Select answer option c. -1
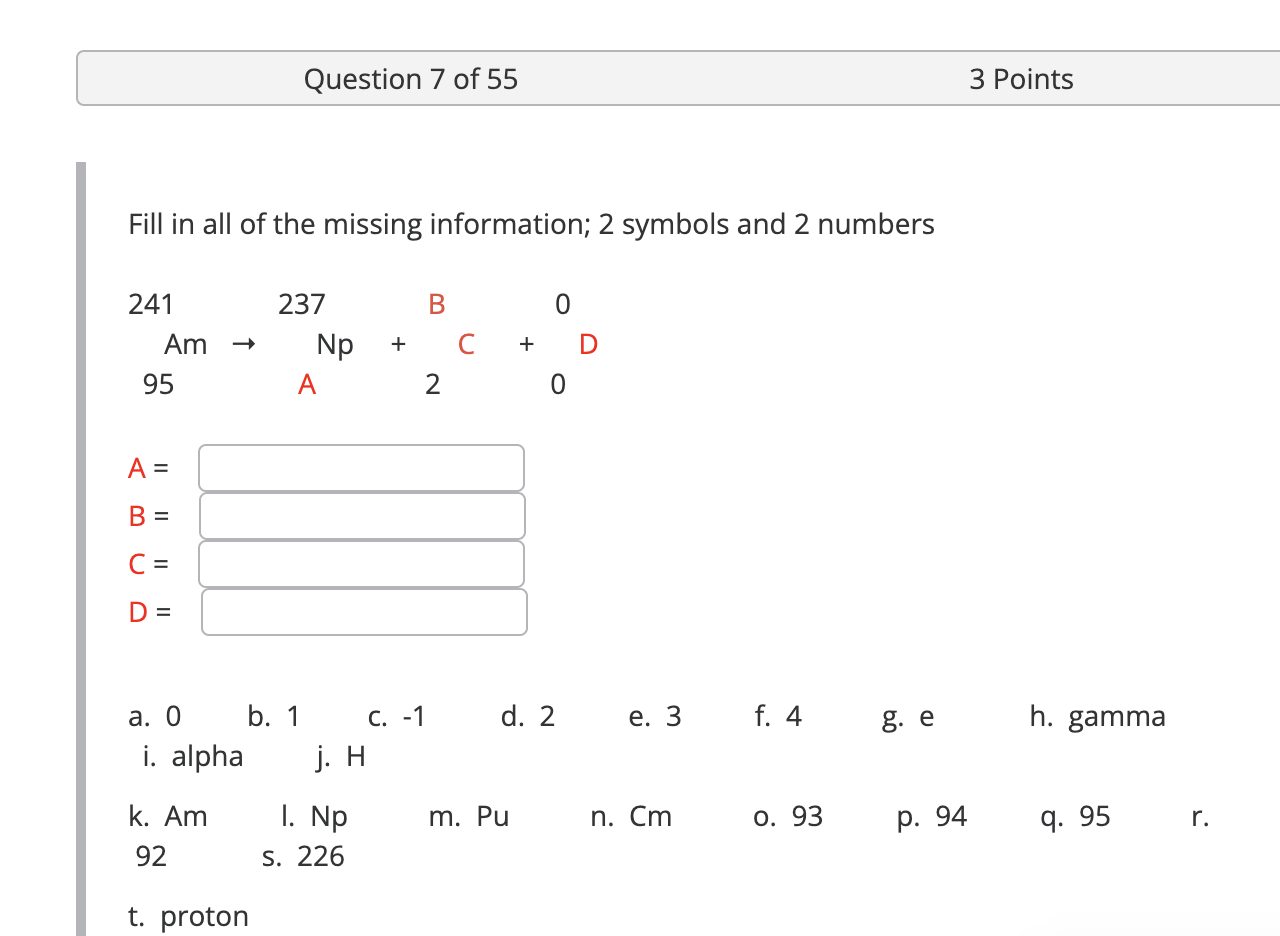The width and height of the screenshot is (1280, 936). (397, 716)
